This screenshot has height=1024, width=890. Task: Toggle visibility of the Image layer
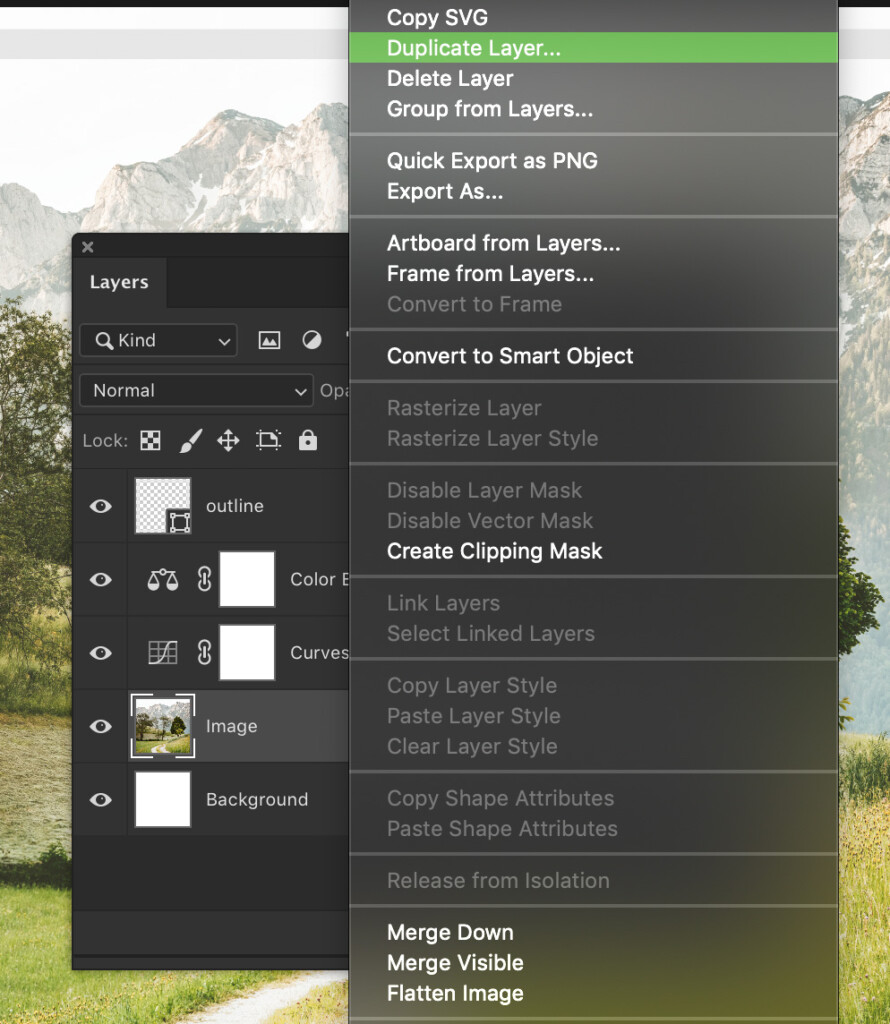pos(101,726)
